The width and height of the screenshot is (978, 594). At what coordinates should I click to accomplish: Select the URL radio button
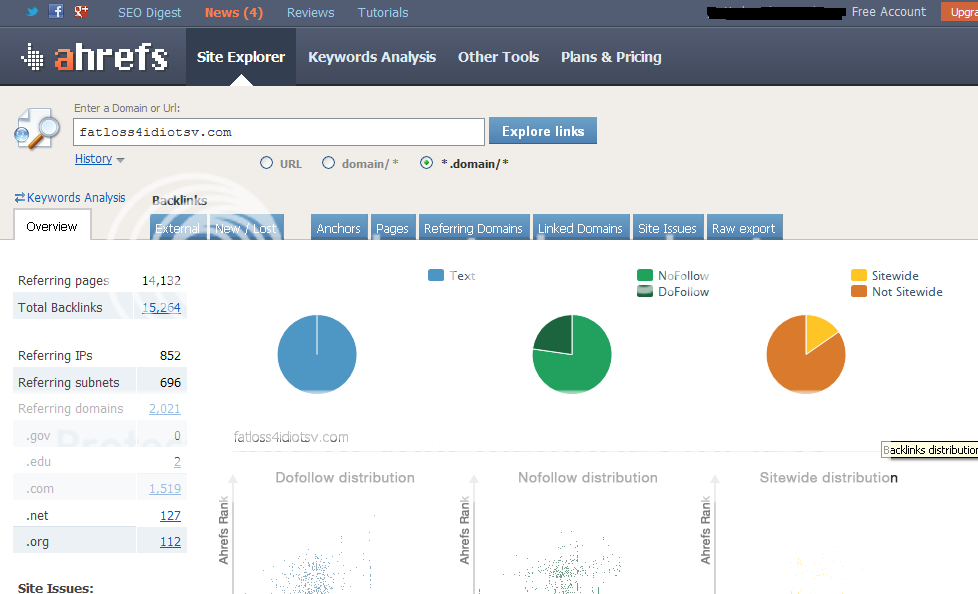(266, 163)
